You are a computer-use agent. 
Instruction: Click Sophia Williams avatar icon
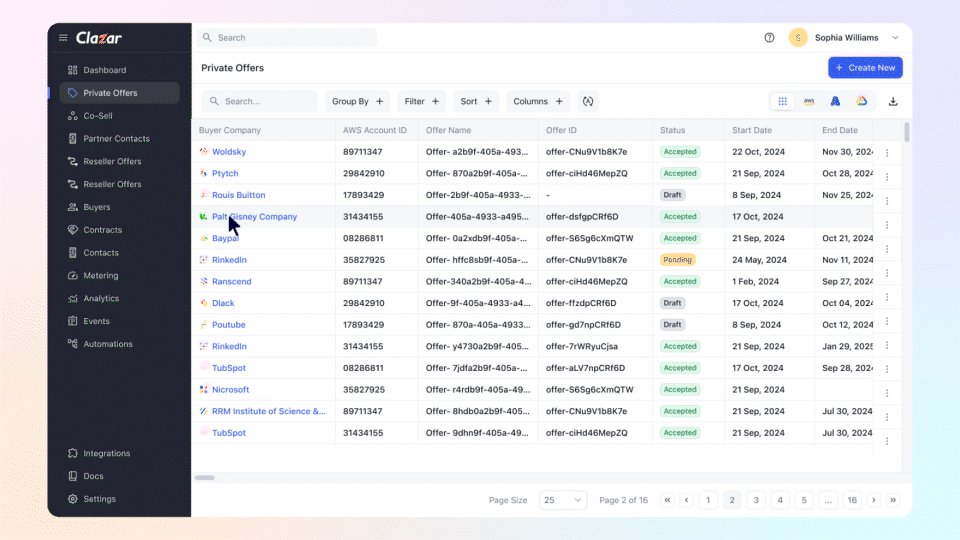point(798,38)
